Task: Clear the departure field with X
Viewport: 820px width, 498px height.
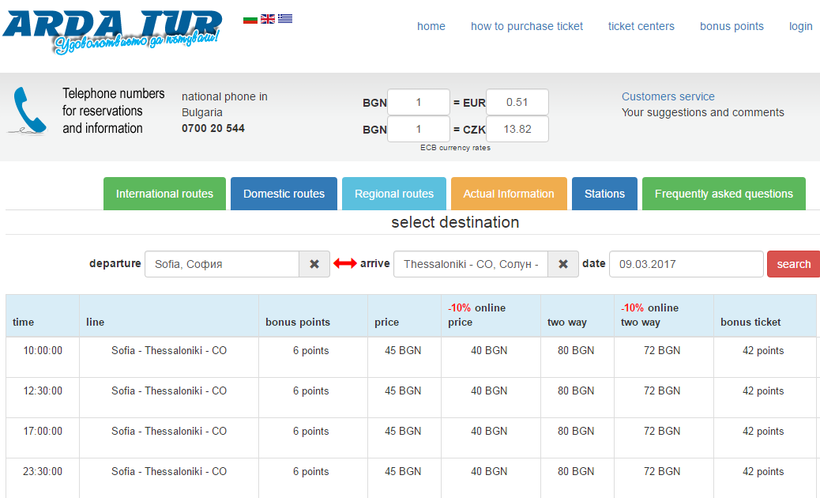Action: [x=314, y=264]
